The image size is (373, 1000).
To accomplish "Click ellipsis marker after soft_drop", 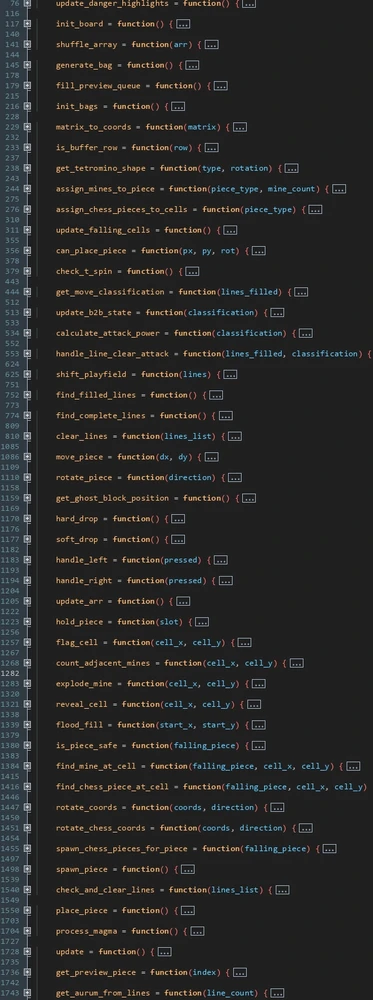I will tap(178, 540).
